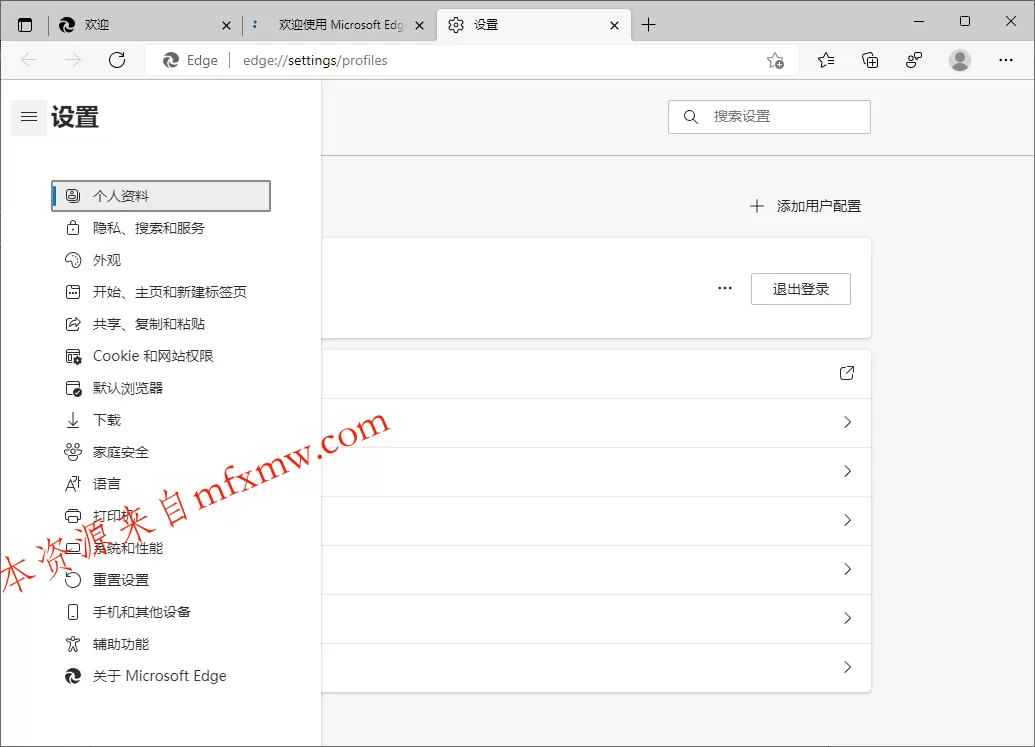This screenshot has width=1035, height=747.
Task: Click the 搜索设置 search field
Action: [x=769, y=117]
